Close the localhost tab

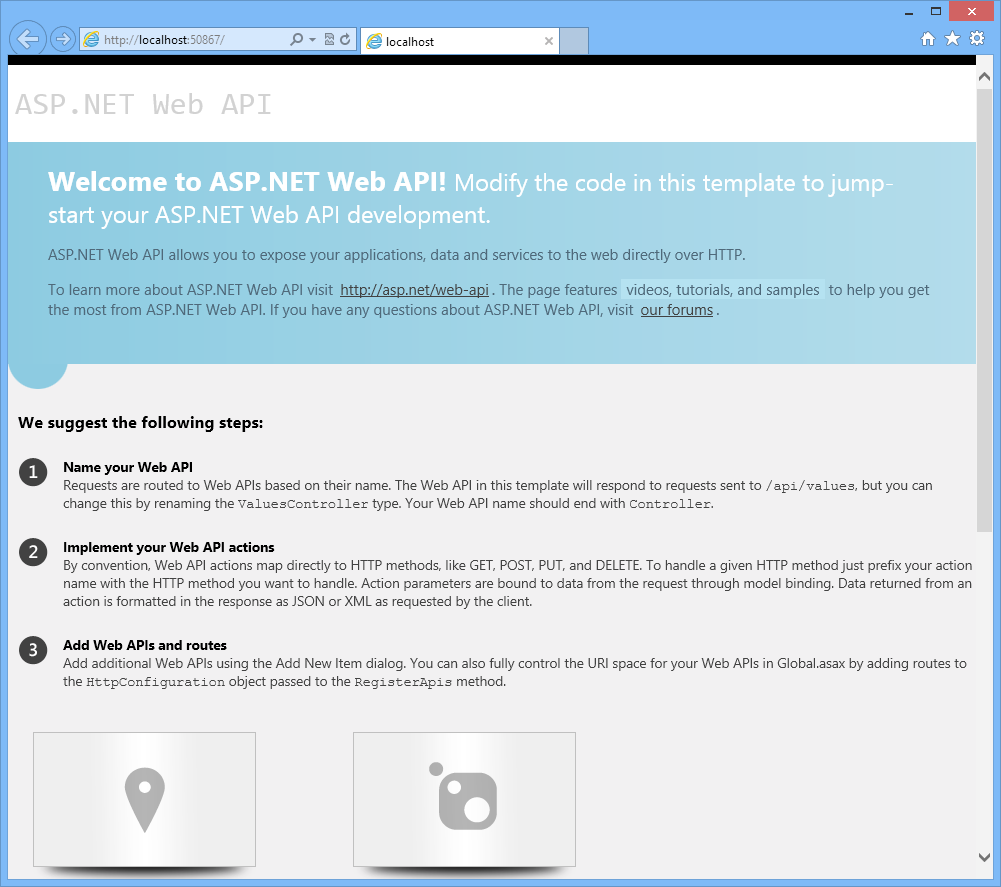(548, 42)
